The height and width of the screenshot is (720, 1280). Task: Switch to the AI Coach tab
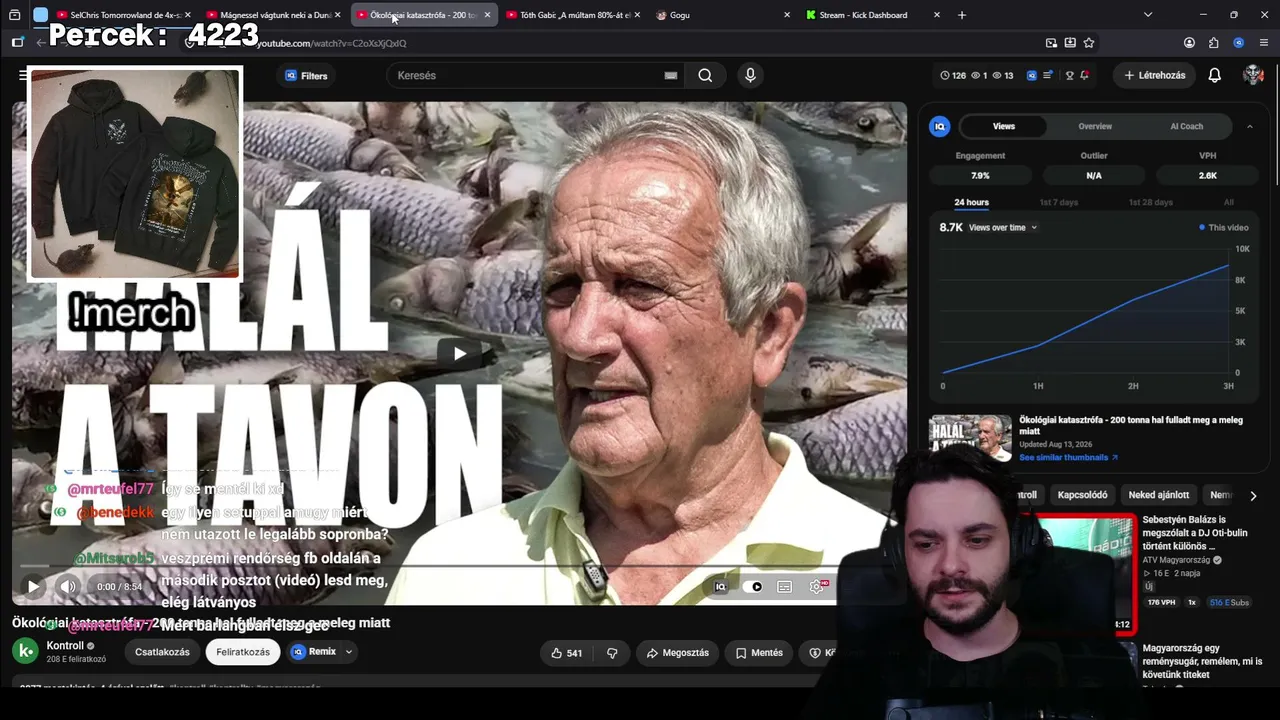(x=1187, y=126)
